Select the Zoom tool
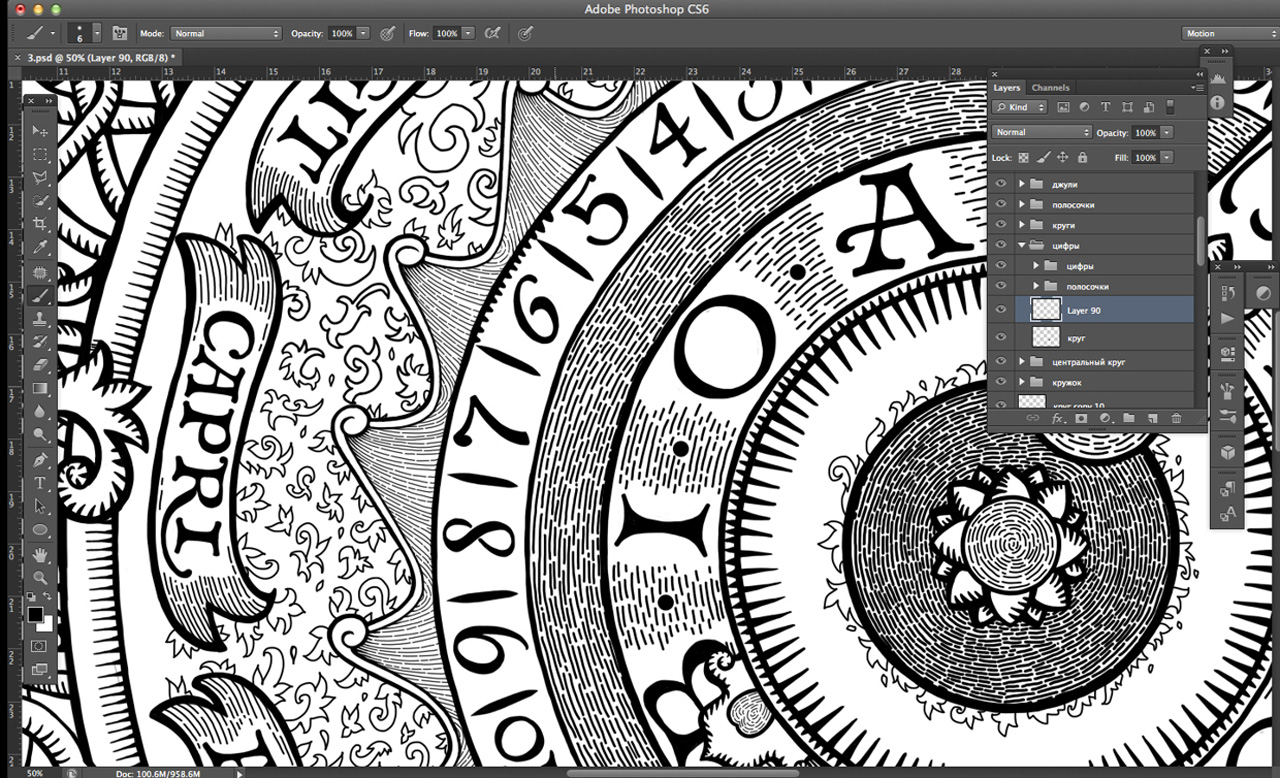Screen dimensions: 1280x778 coord(40,577)
